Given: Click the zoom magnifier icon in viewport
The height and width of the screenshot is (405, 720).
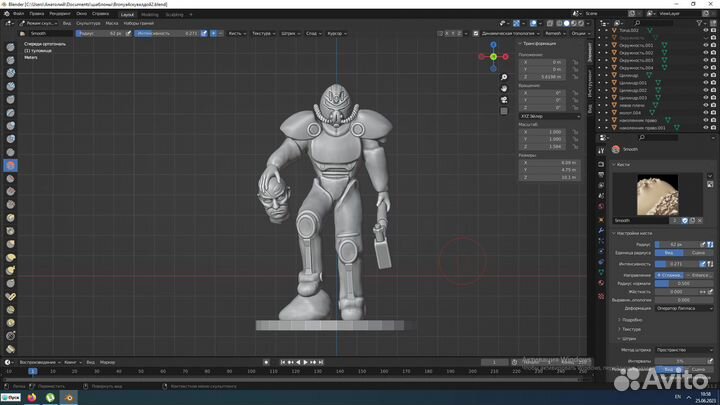Looking at the screenshot, I should pyautogui.click(x=505, y=77).
